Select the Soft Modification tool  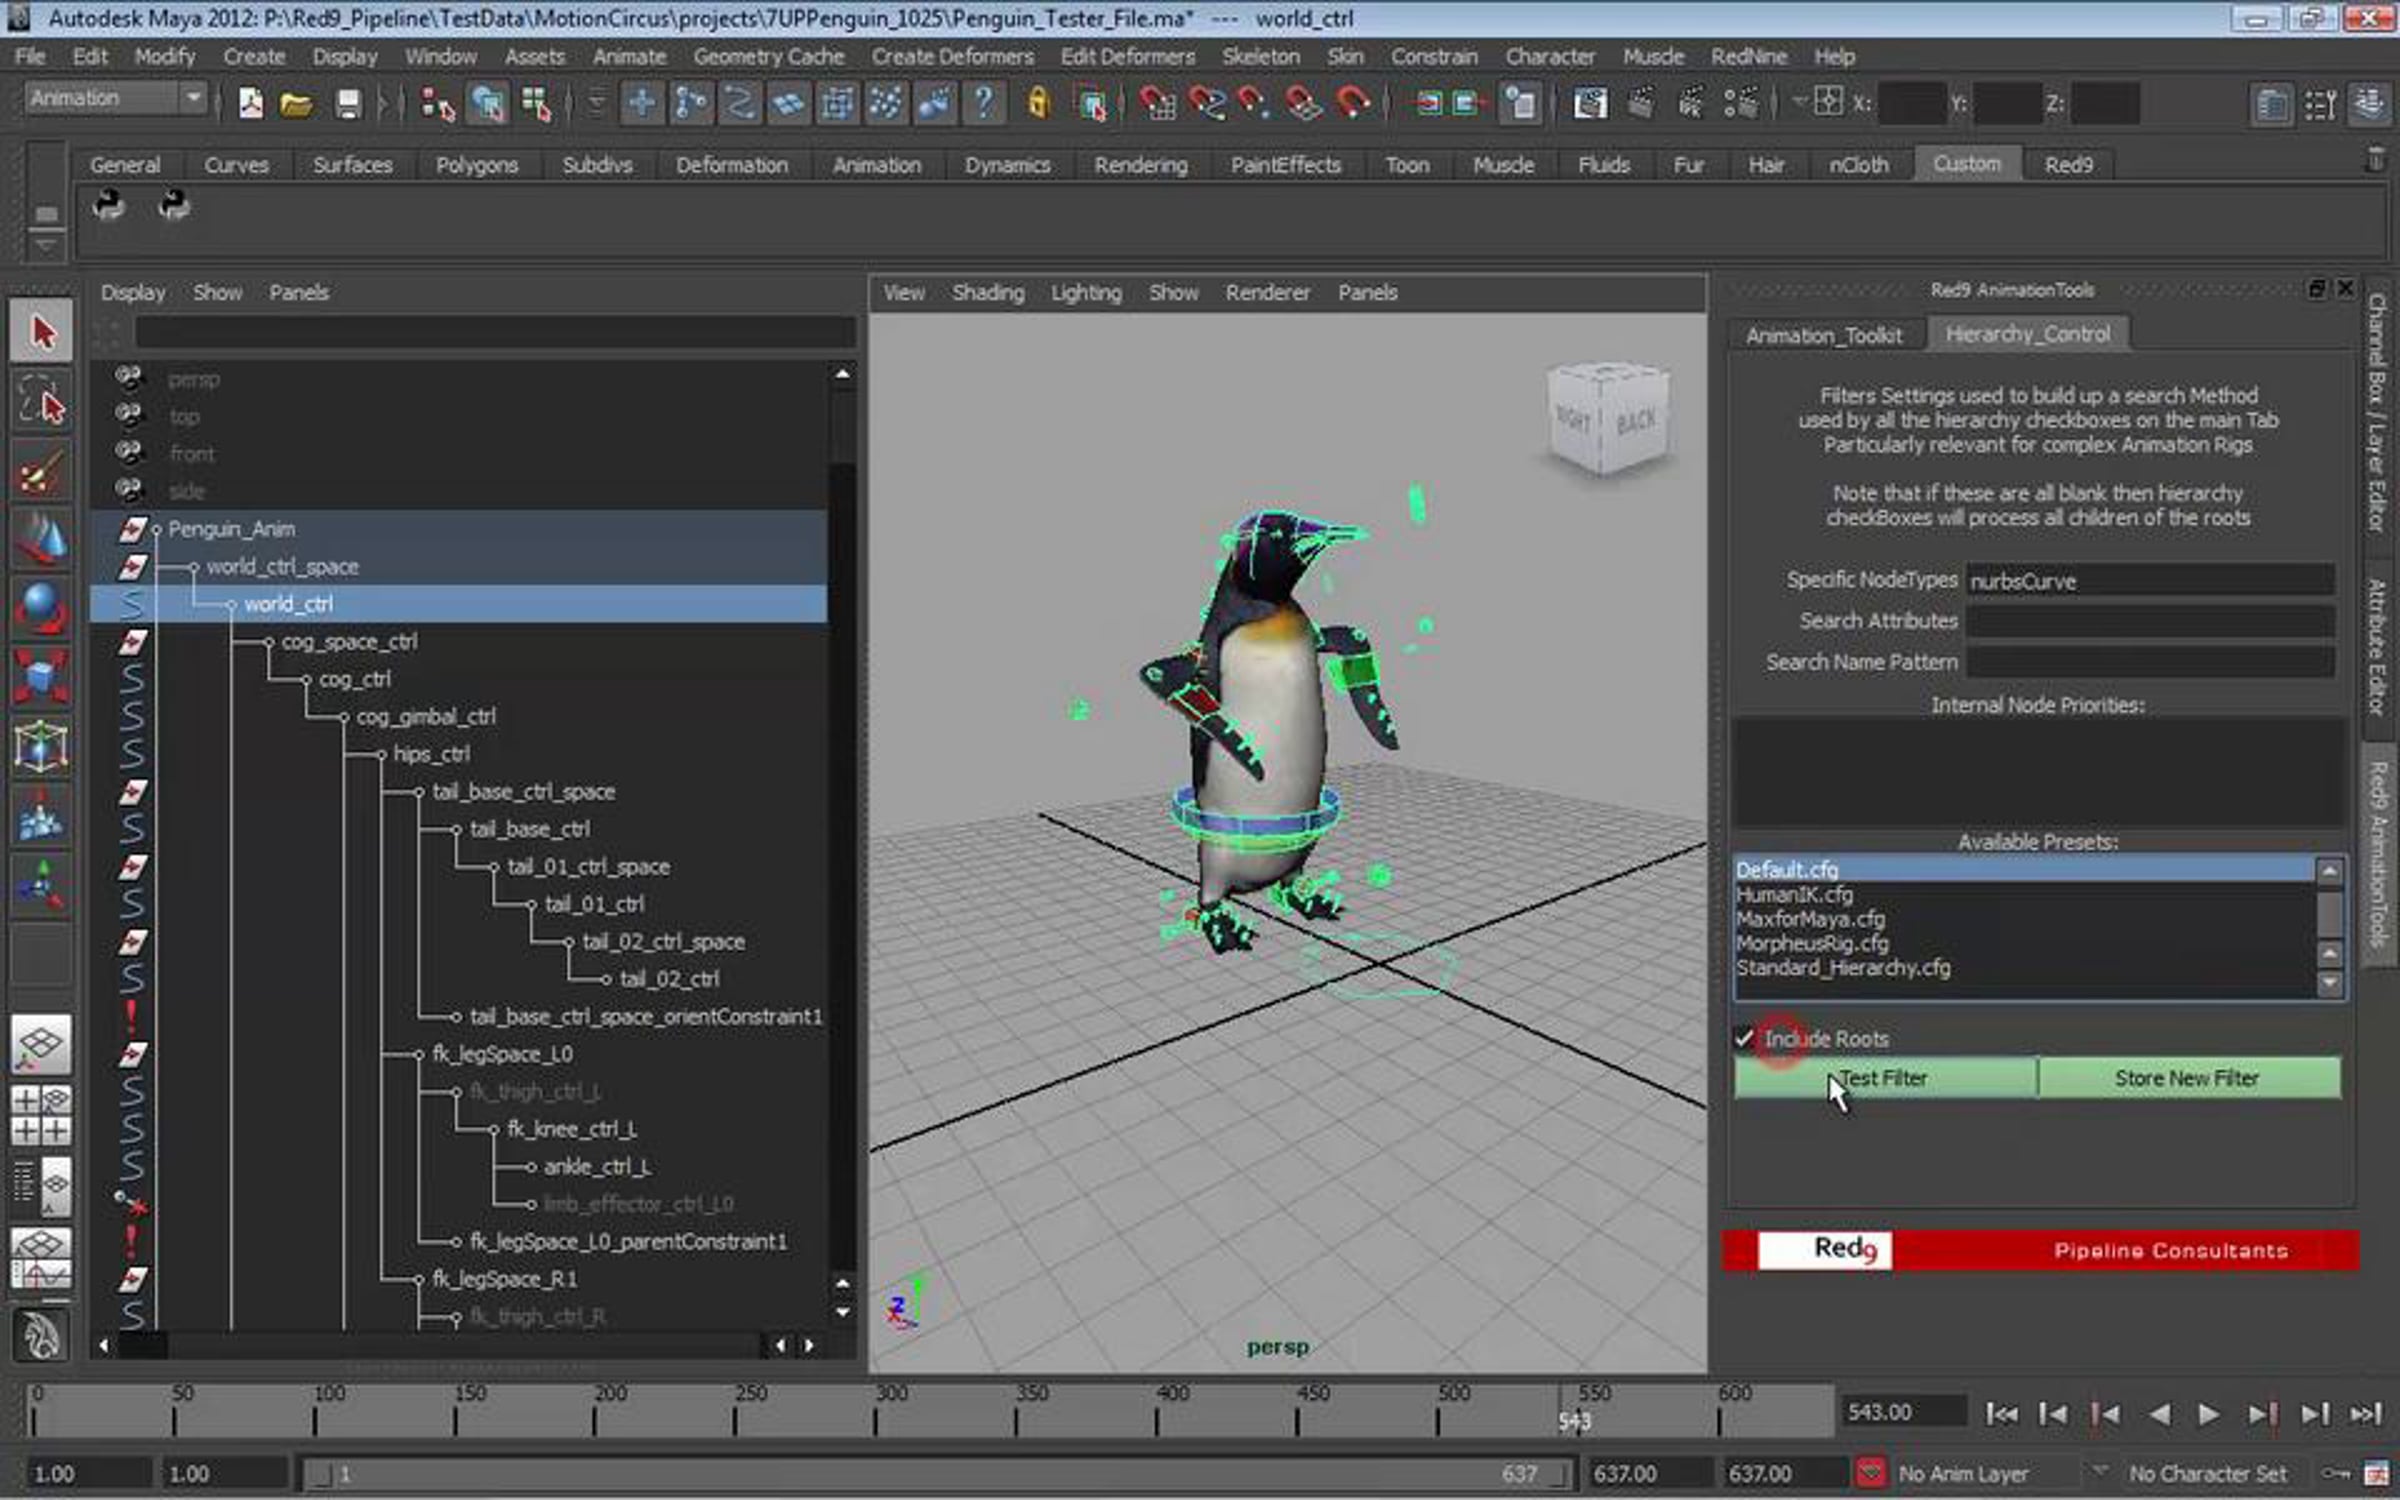click(x=41, y=816)
